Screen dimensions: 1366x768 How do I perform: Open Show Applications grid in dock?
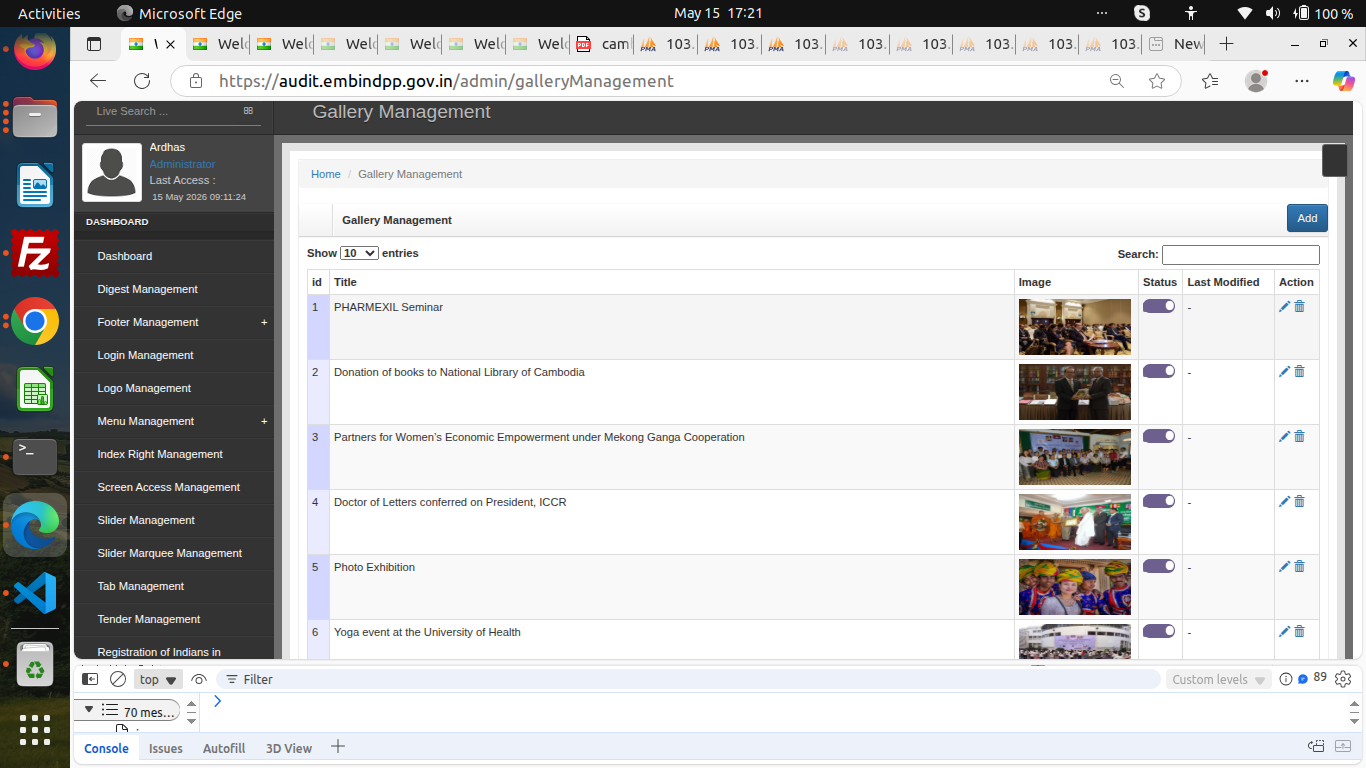coord(35,730)
